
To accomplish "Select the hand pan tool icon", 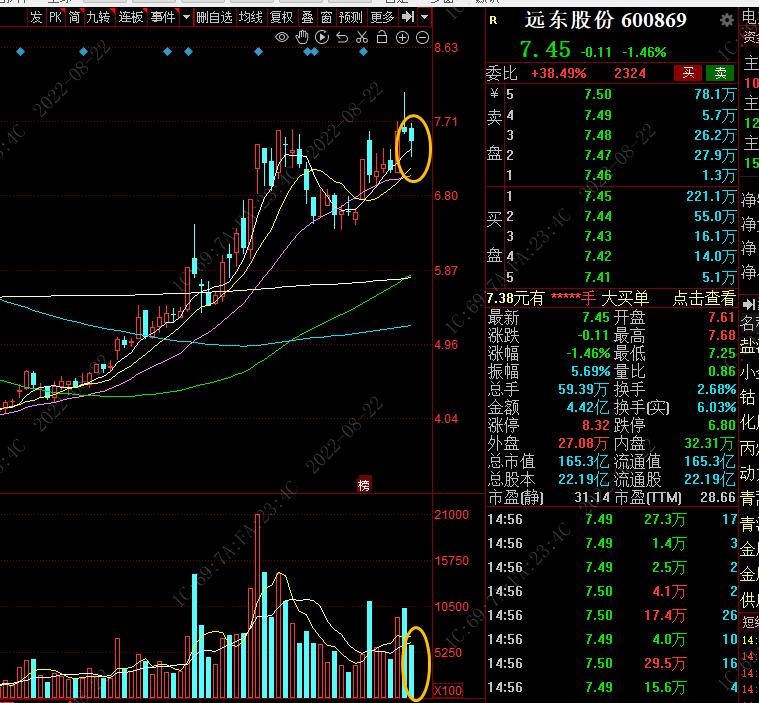I will (302, 37).
